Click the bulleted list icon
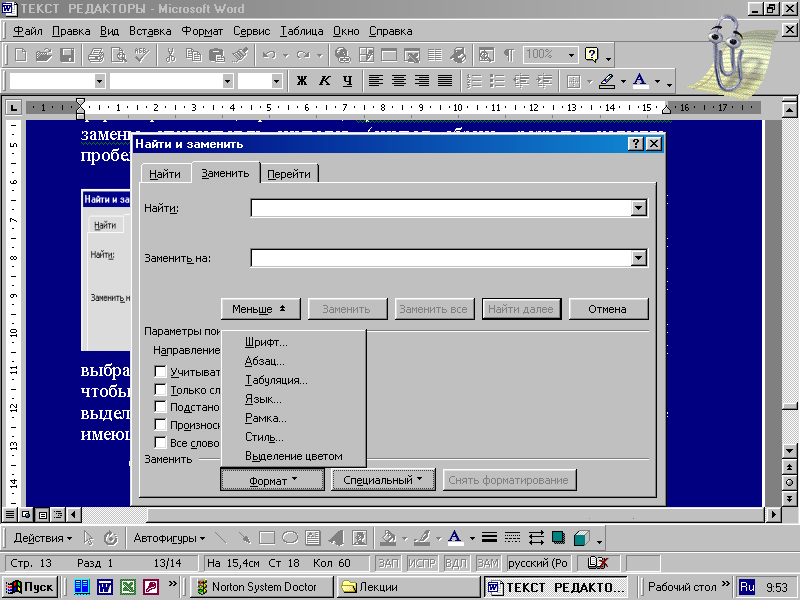The width and height of the screenshot is (800, 600). 497,81
